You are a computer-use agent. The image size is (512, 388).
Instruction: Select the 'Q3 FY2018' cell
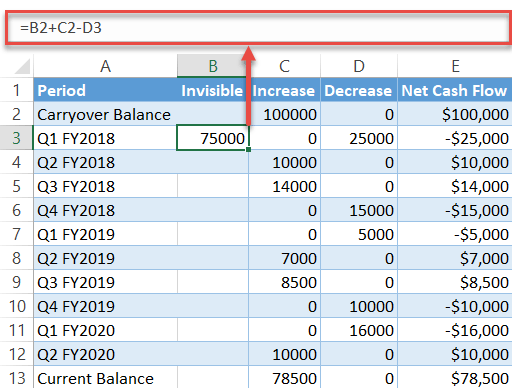(x=105, y=186)
